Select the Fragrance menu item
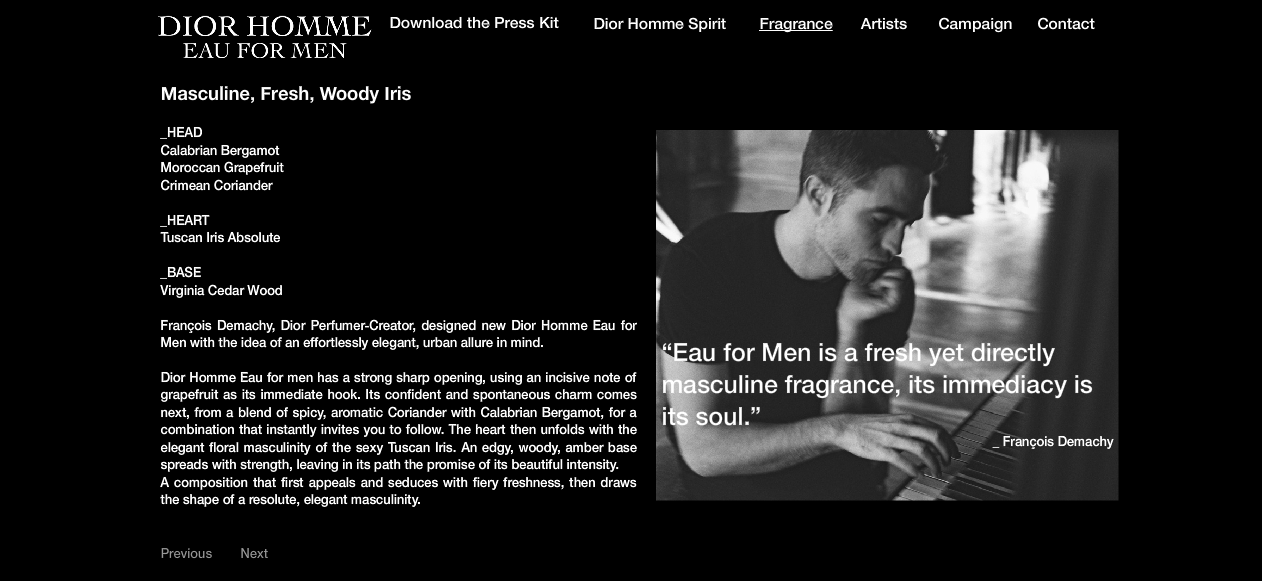 coord(796,24)
